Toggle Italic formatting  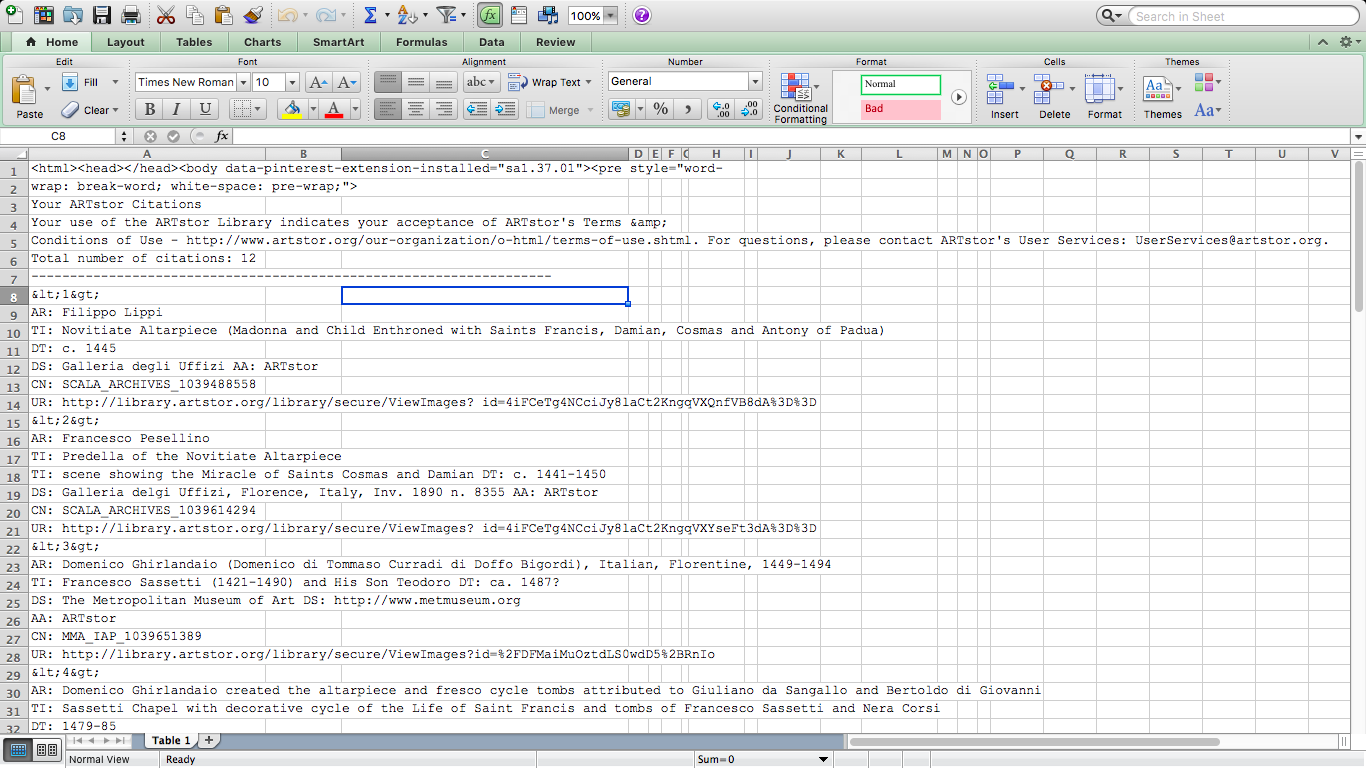(177, 109)
